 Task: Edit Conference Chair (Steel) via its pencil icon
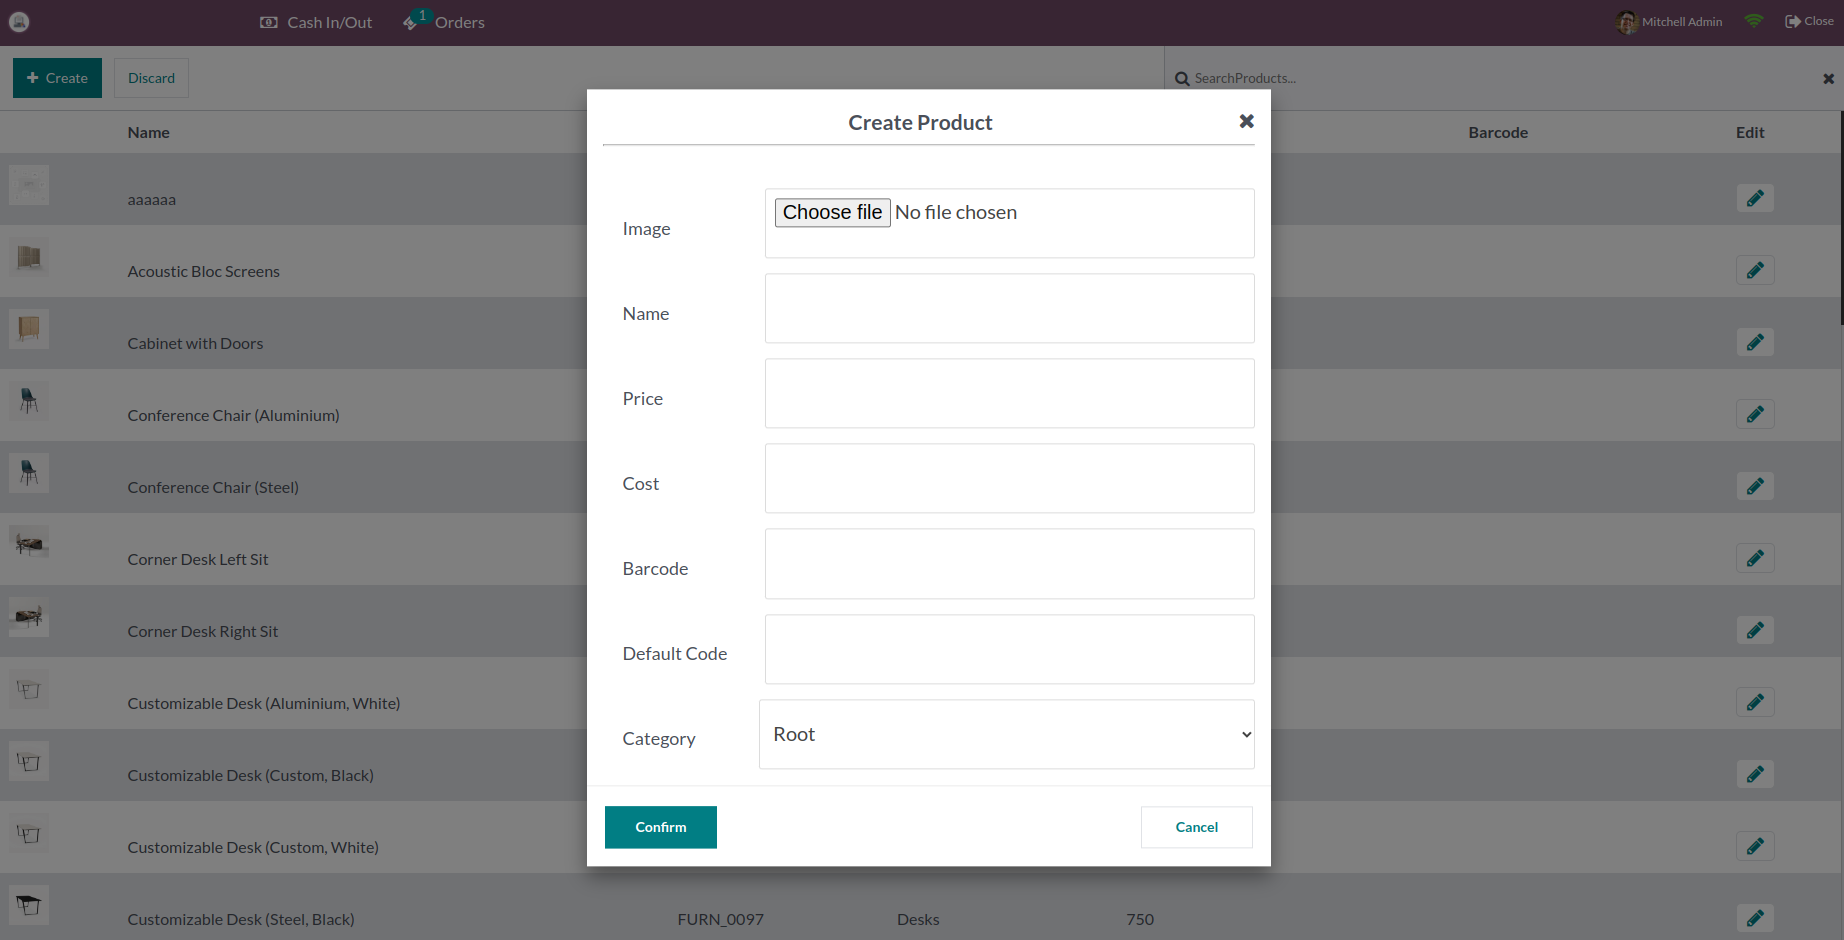1755,486
